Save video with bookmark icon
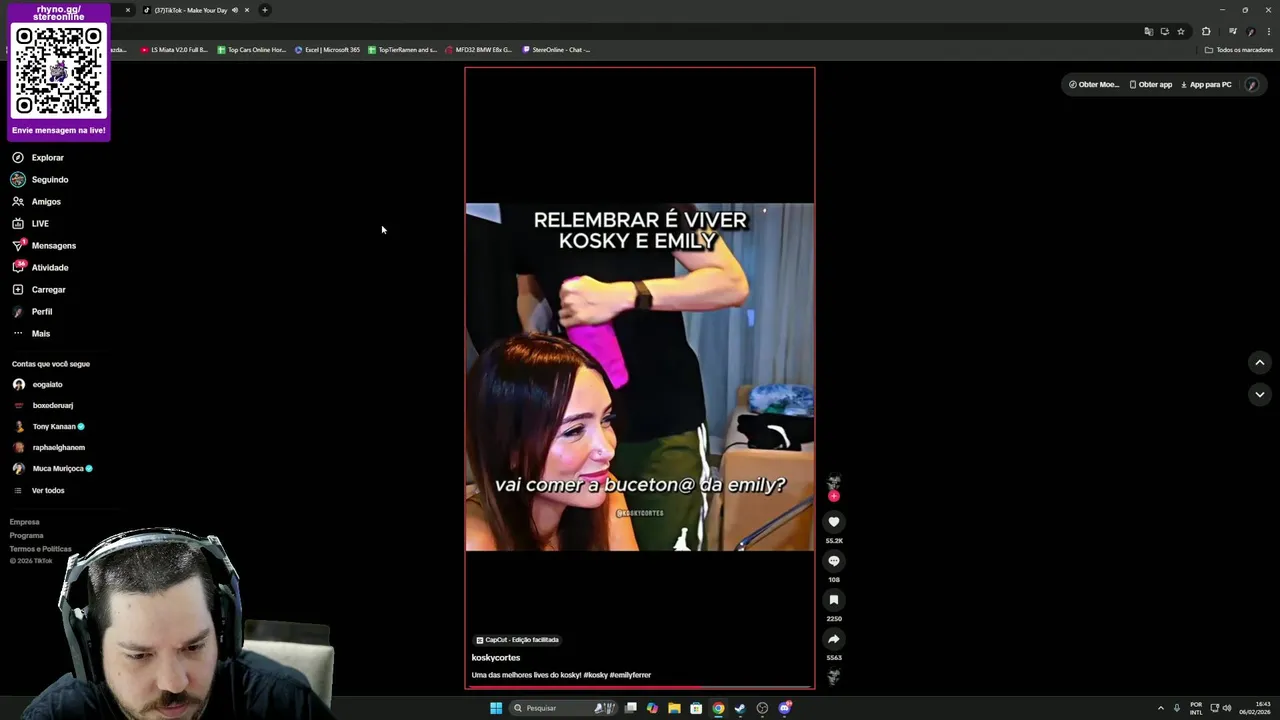Image resolution: width=1280 pixels, height=720 pixels. pyautogui.click(x=834, y=600)
